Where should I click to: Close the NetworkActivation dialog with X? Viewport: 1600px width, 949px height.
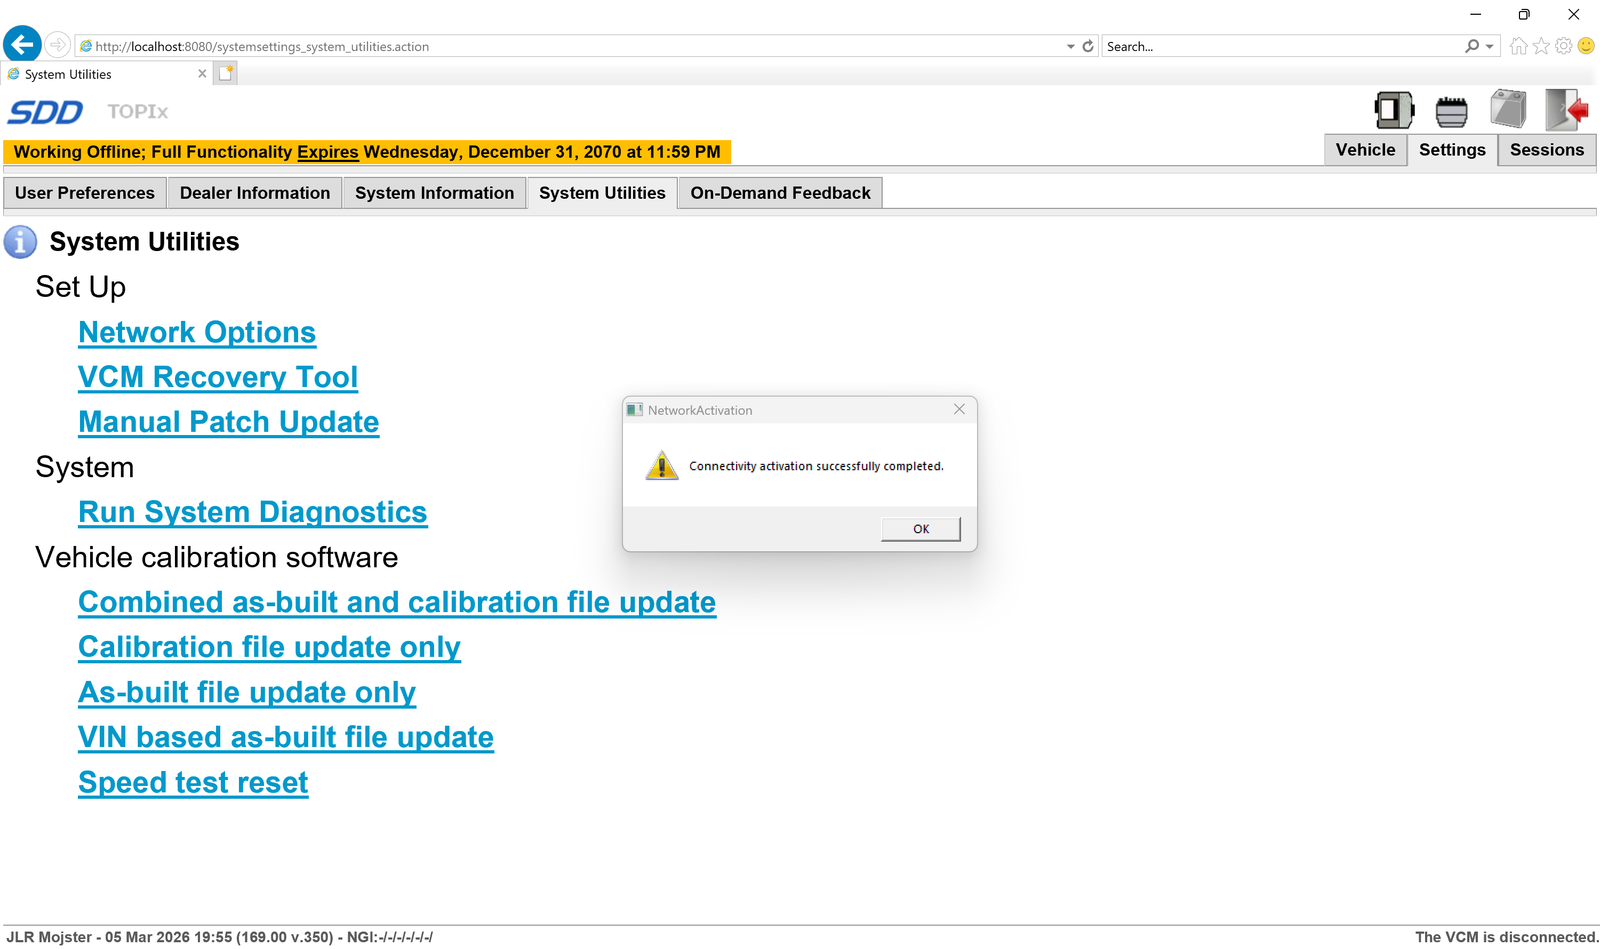pos(959,409)
